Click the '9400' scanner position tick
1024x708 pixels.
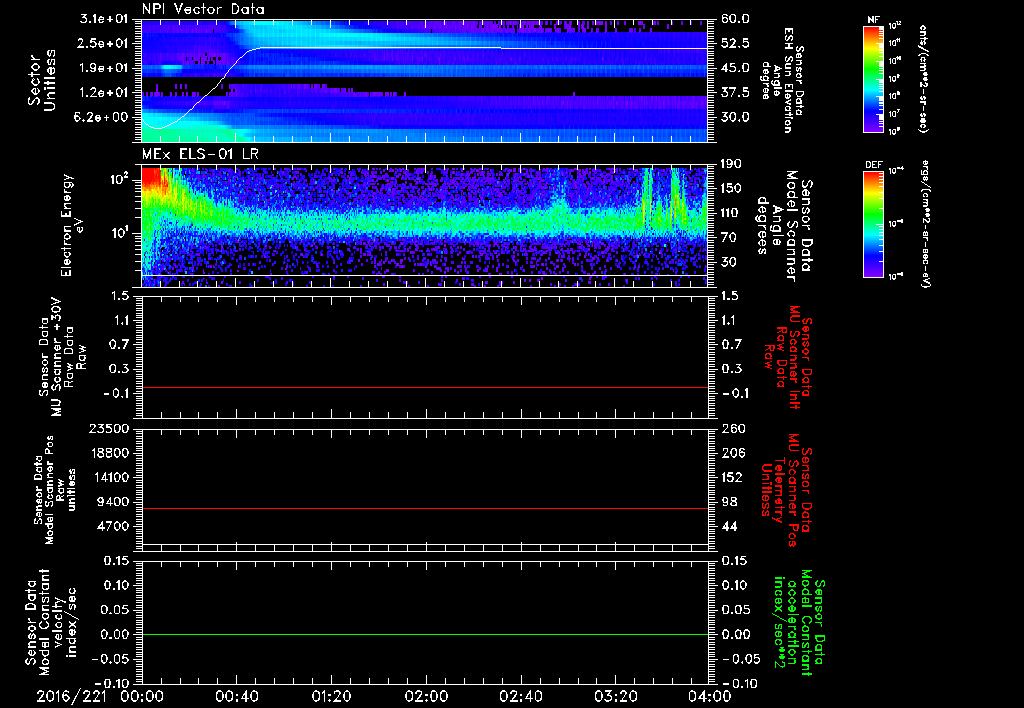113,502
